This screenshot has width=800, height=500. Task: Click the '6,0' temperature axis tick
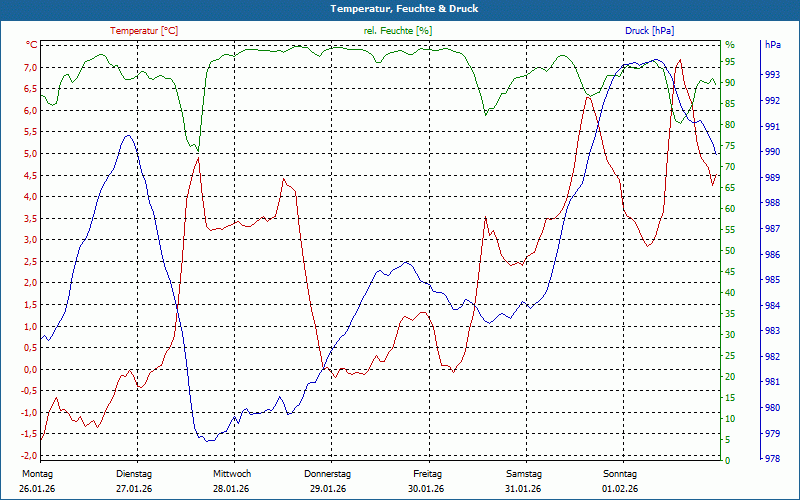click(x=31, y=111)
